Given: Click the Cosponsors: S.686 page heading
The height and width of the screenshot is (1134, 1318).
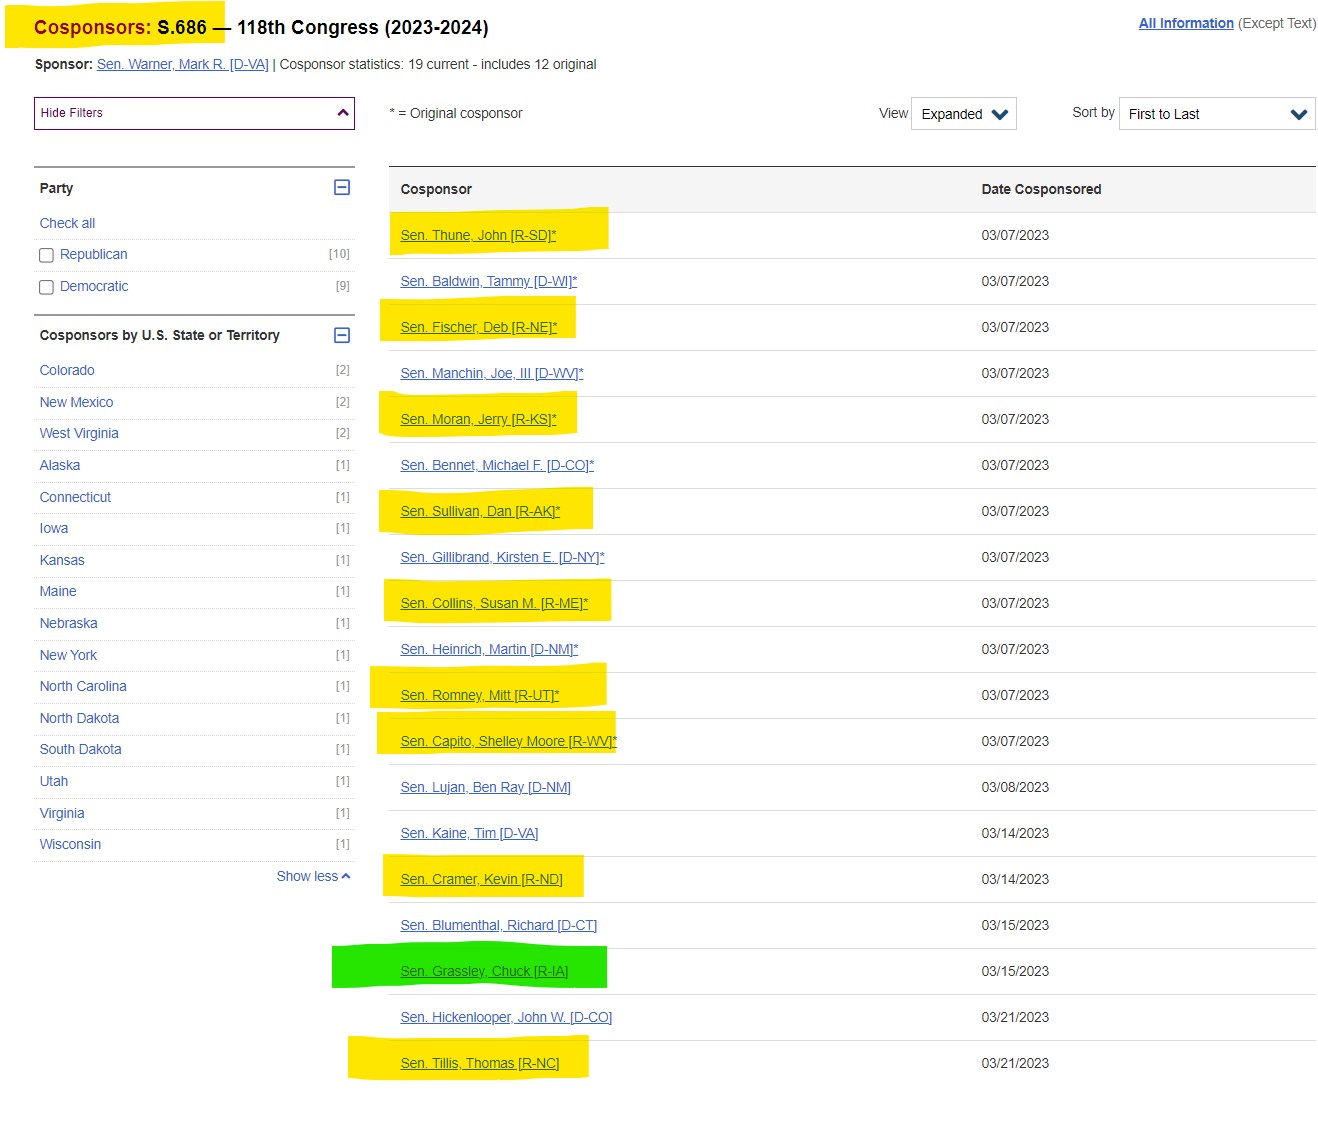Looking at the screenshot, I should tap(120, 27).
